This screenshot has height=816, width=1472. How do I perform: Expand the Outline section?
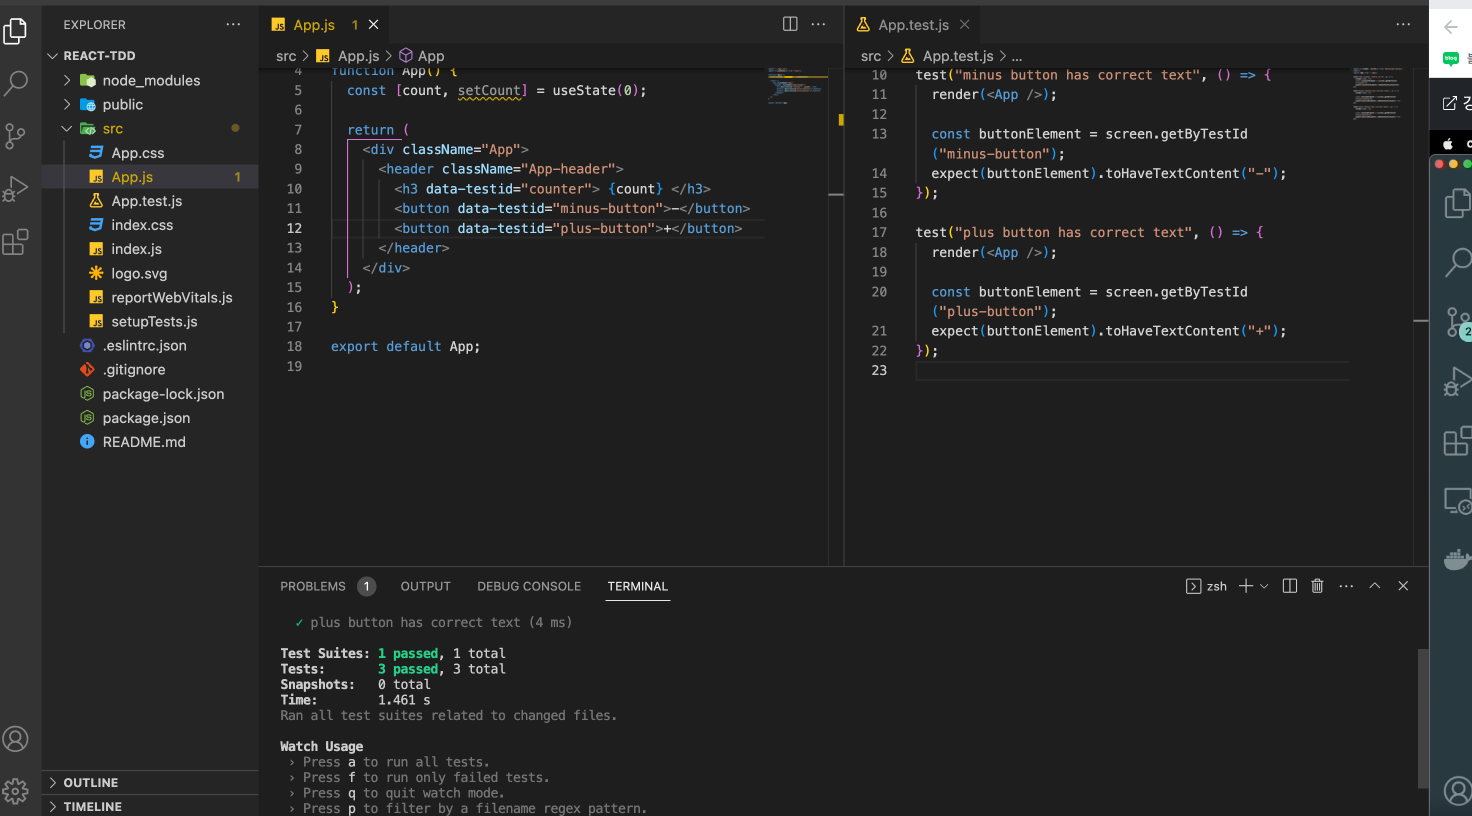coord(150,783)
